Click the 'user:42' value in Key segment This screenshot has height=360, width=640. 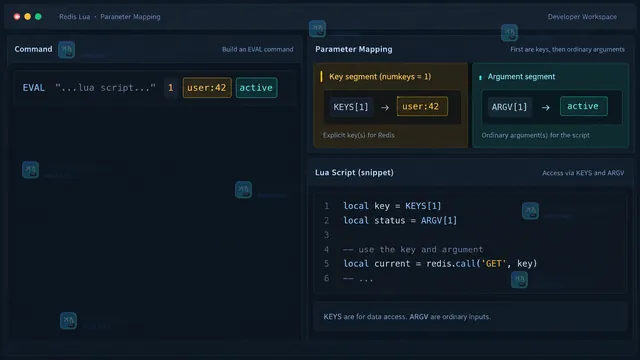tap(422, 107)
